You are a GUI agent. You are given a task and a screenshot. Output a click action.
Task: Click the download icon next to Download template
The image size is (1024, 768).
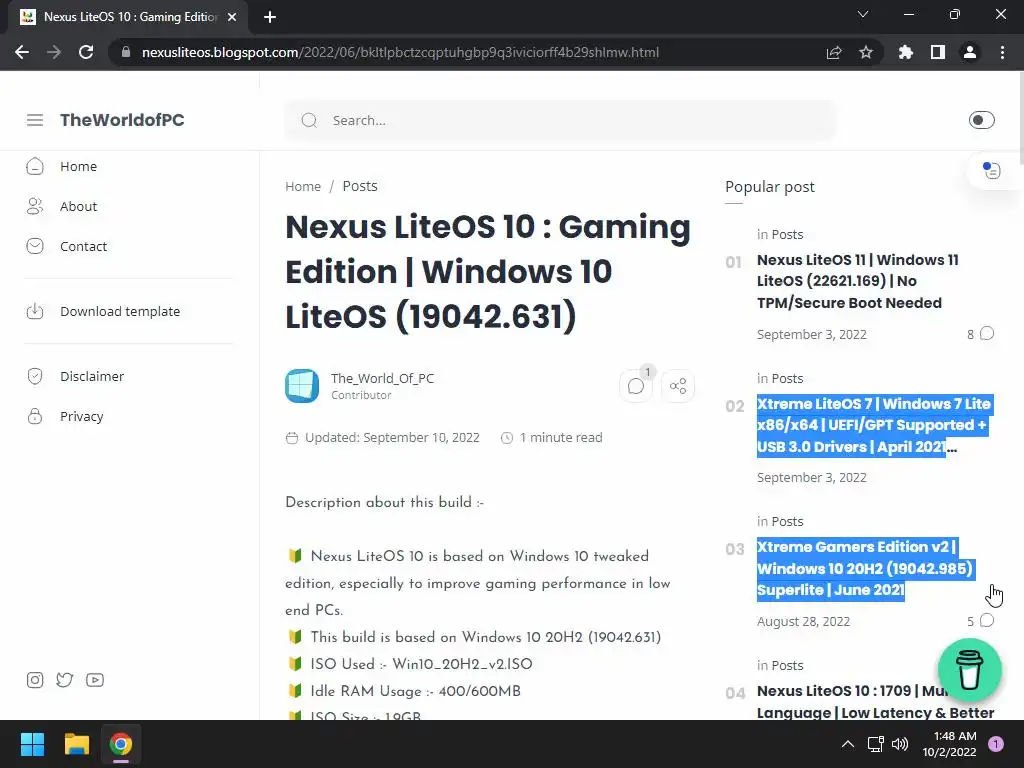point(35,312)
